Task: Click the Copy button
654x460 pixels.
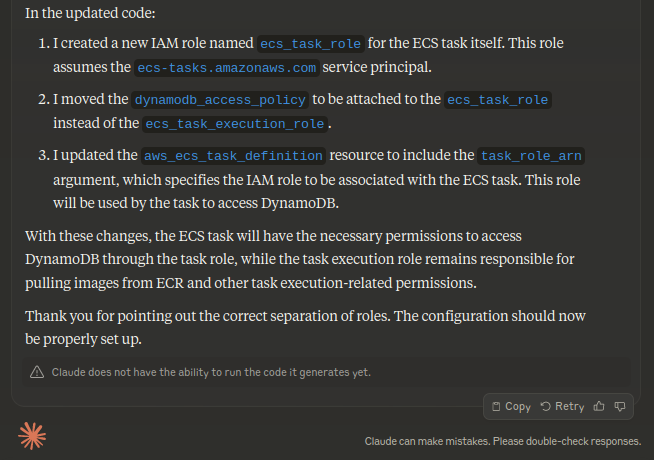Action: click(511, 406)
